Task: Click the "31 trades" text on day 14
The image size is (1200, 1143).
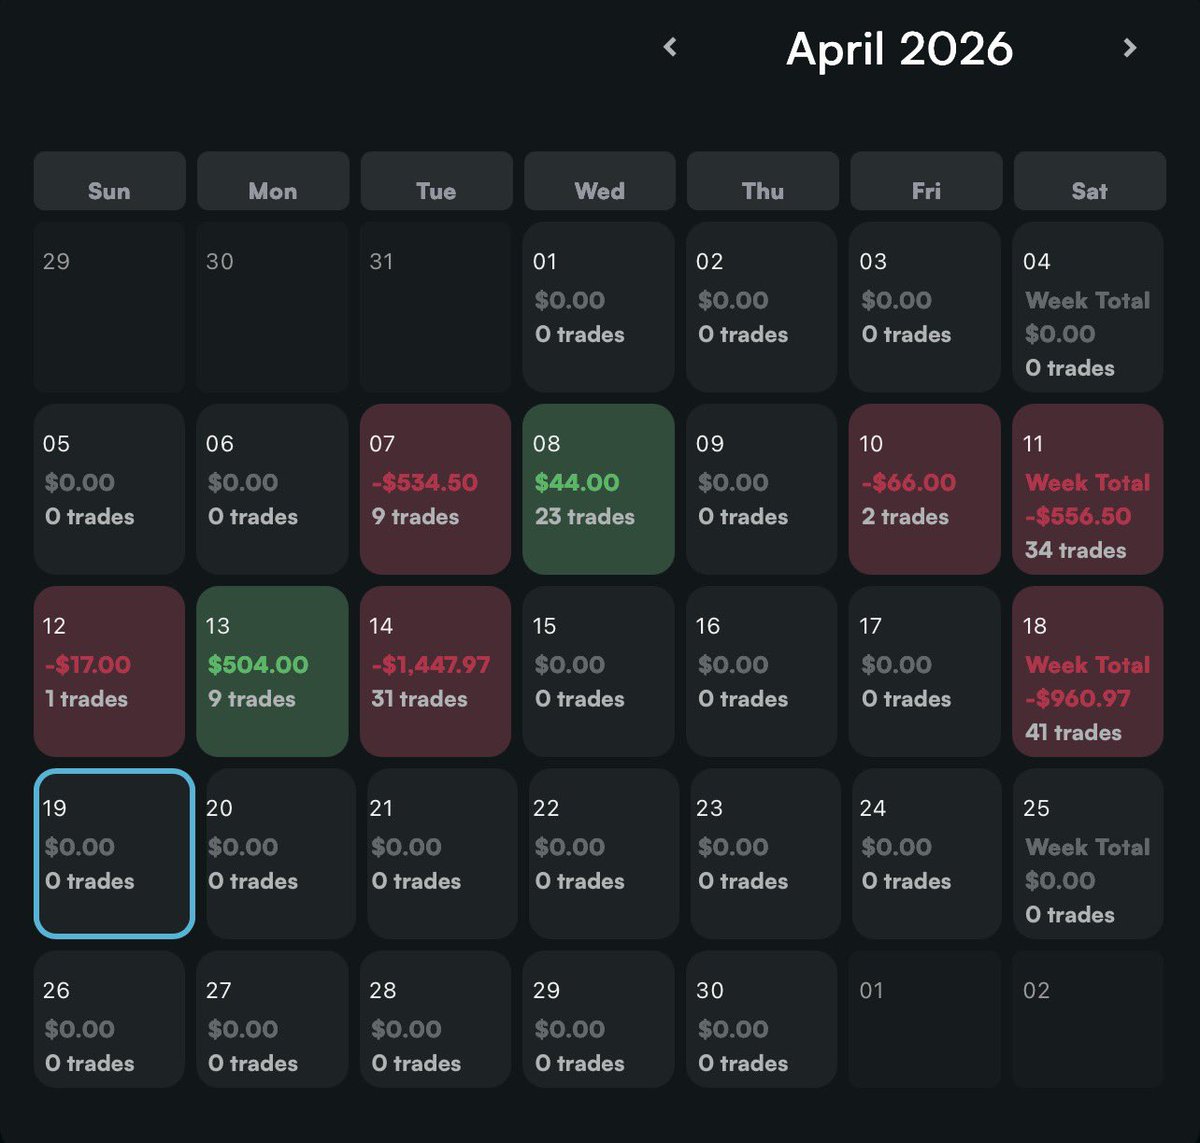Action: [x=419, y=699]
